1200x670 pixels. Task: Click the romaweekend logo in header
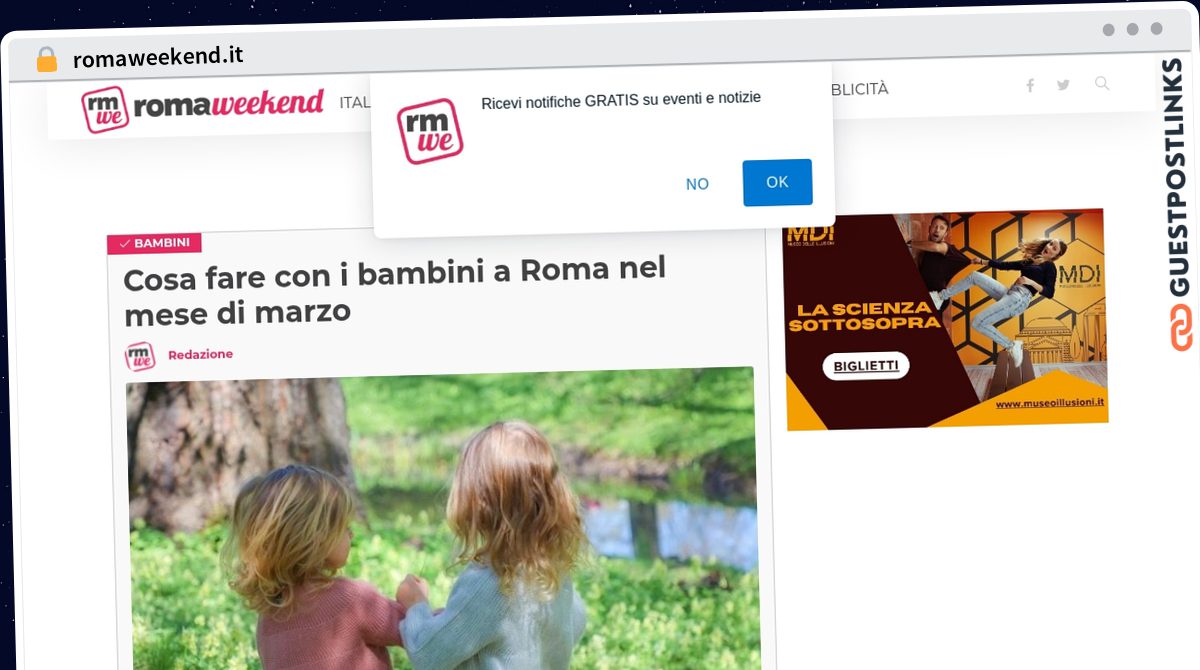coord(203,107)
